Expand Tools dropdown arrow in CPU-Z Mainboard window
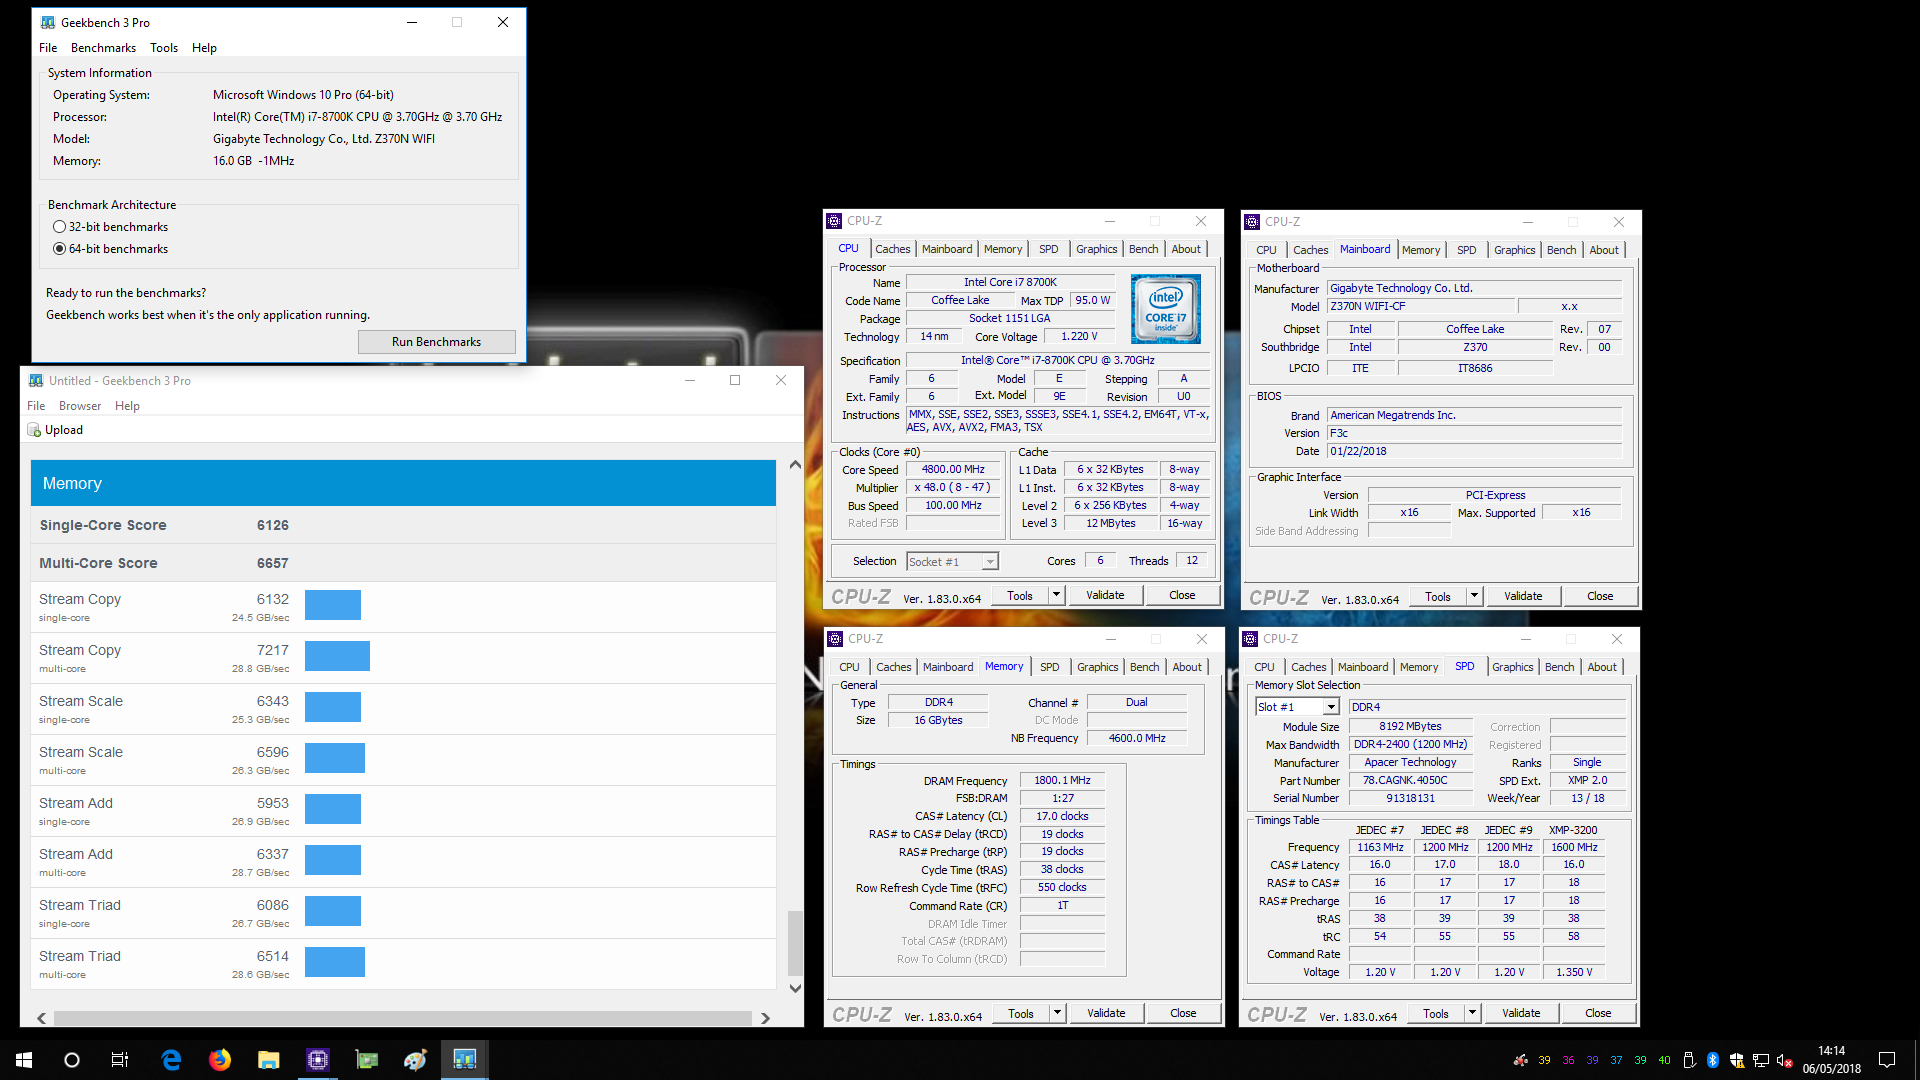The image size is (1920, 1080). [x=1474, y=596]
